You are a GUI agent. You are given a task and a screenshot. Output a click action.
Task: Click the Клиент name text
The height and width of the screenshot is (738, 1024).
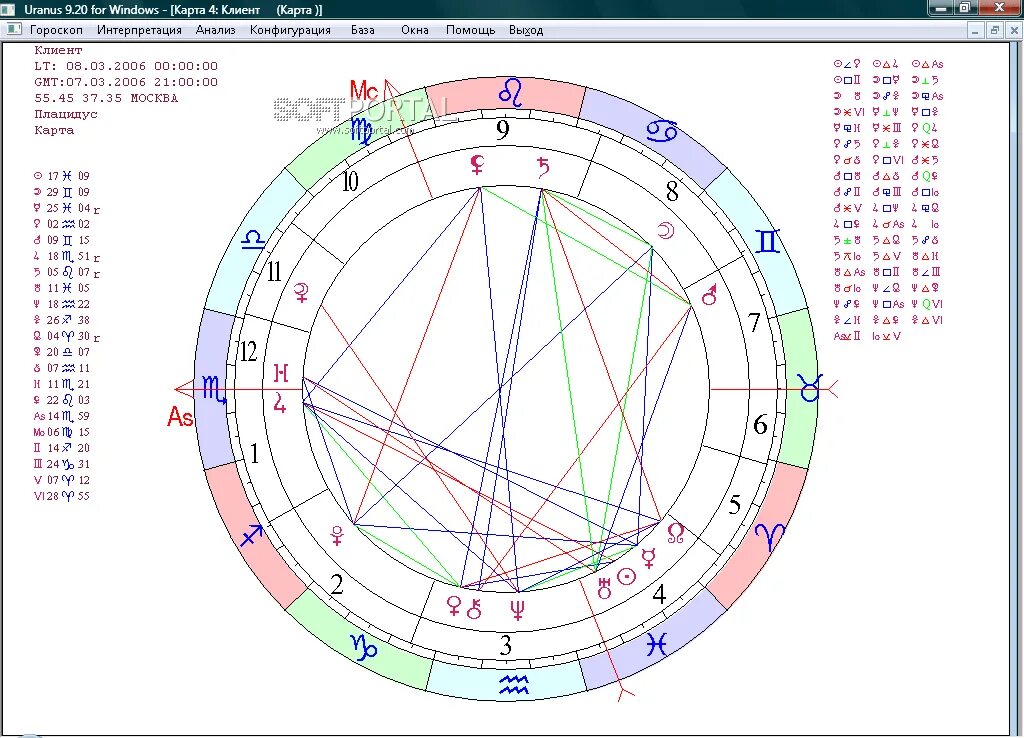[x=58, y=50]
